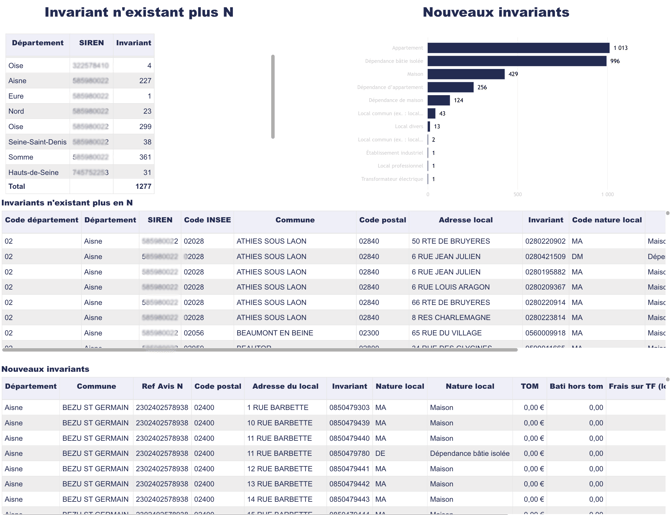Screen dimensions: 670x515
Task: Click the TOM column header
Action: pos(529,386)
